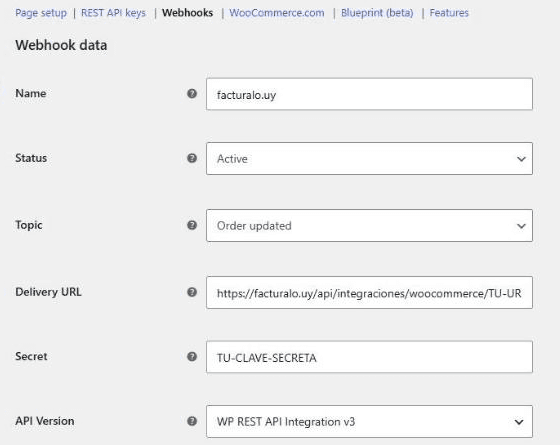Image resolution: width=560 pixels, height=445 pixels.
Task: Click the Topic label
Action: pyautogui.click(x=29, y=225)
